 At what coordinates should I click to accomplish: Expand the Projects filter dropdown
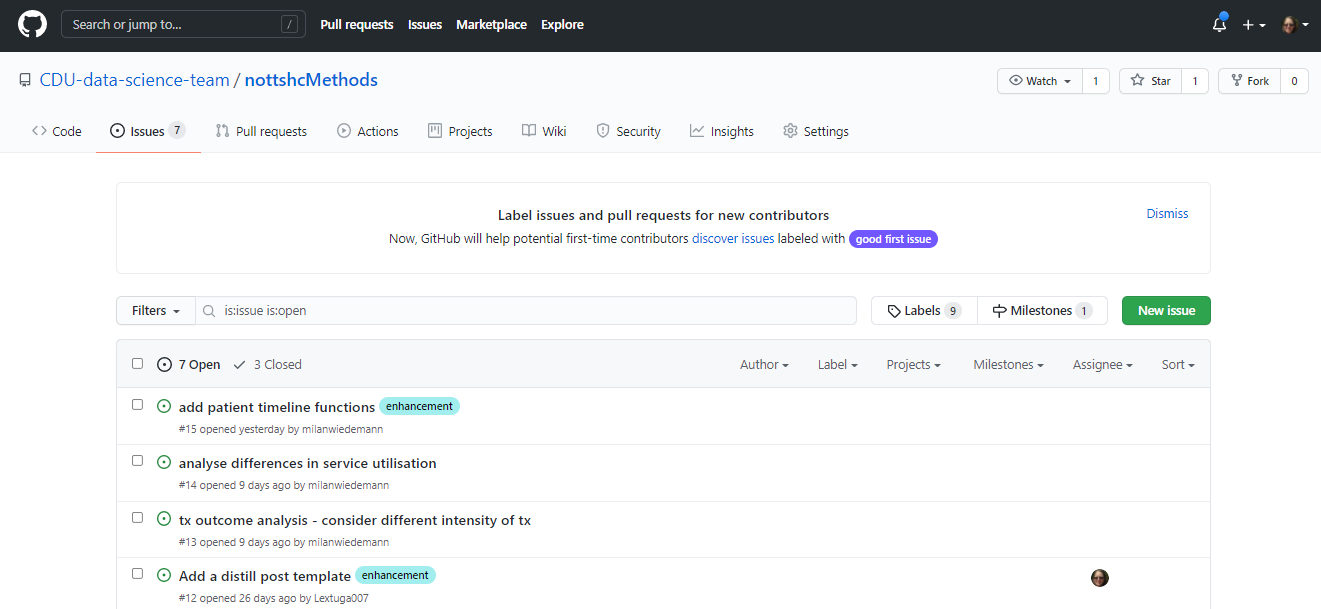tap(913, 365)
